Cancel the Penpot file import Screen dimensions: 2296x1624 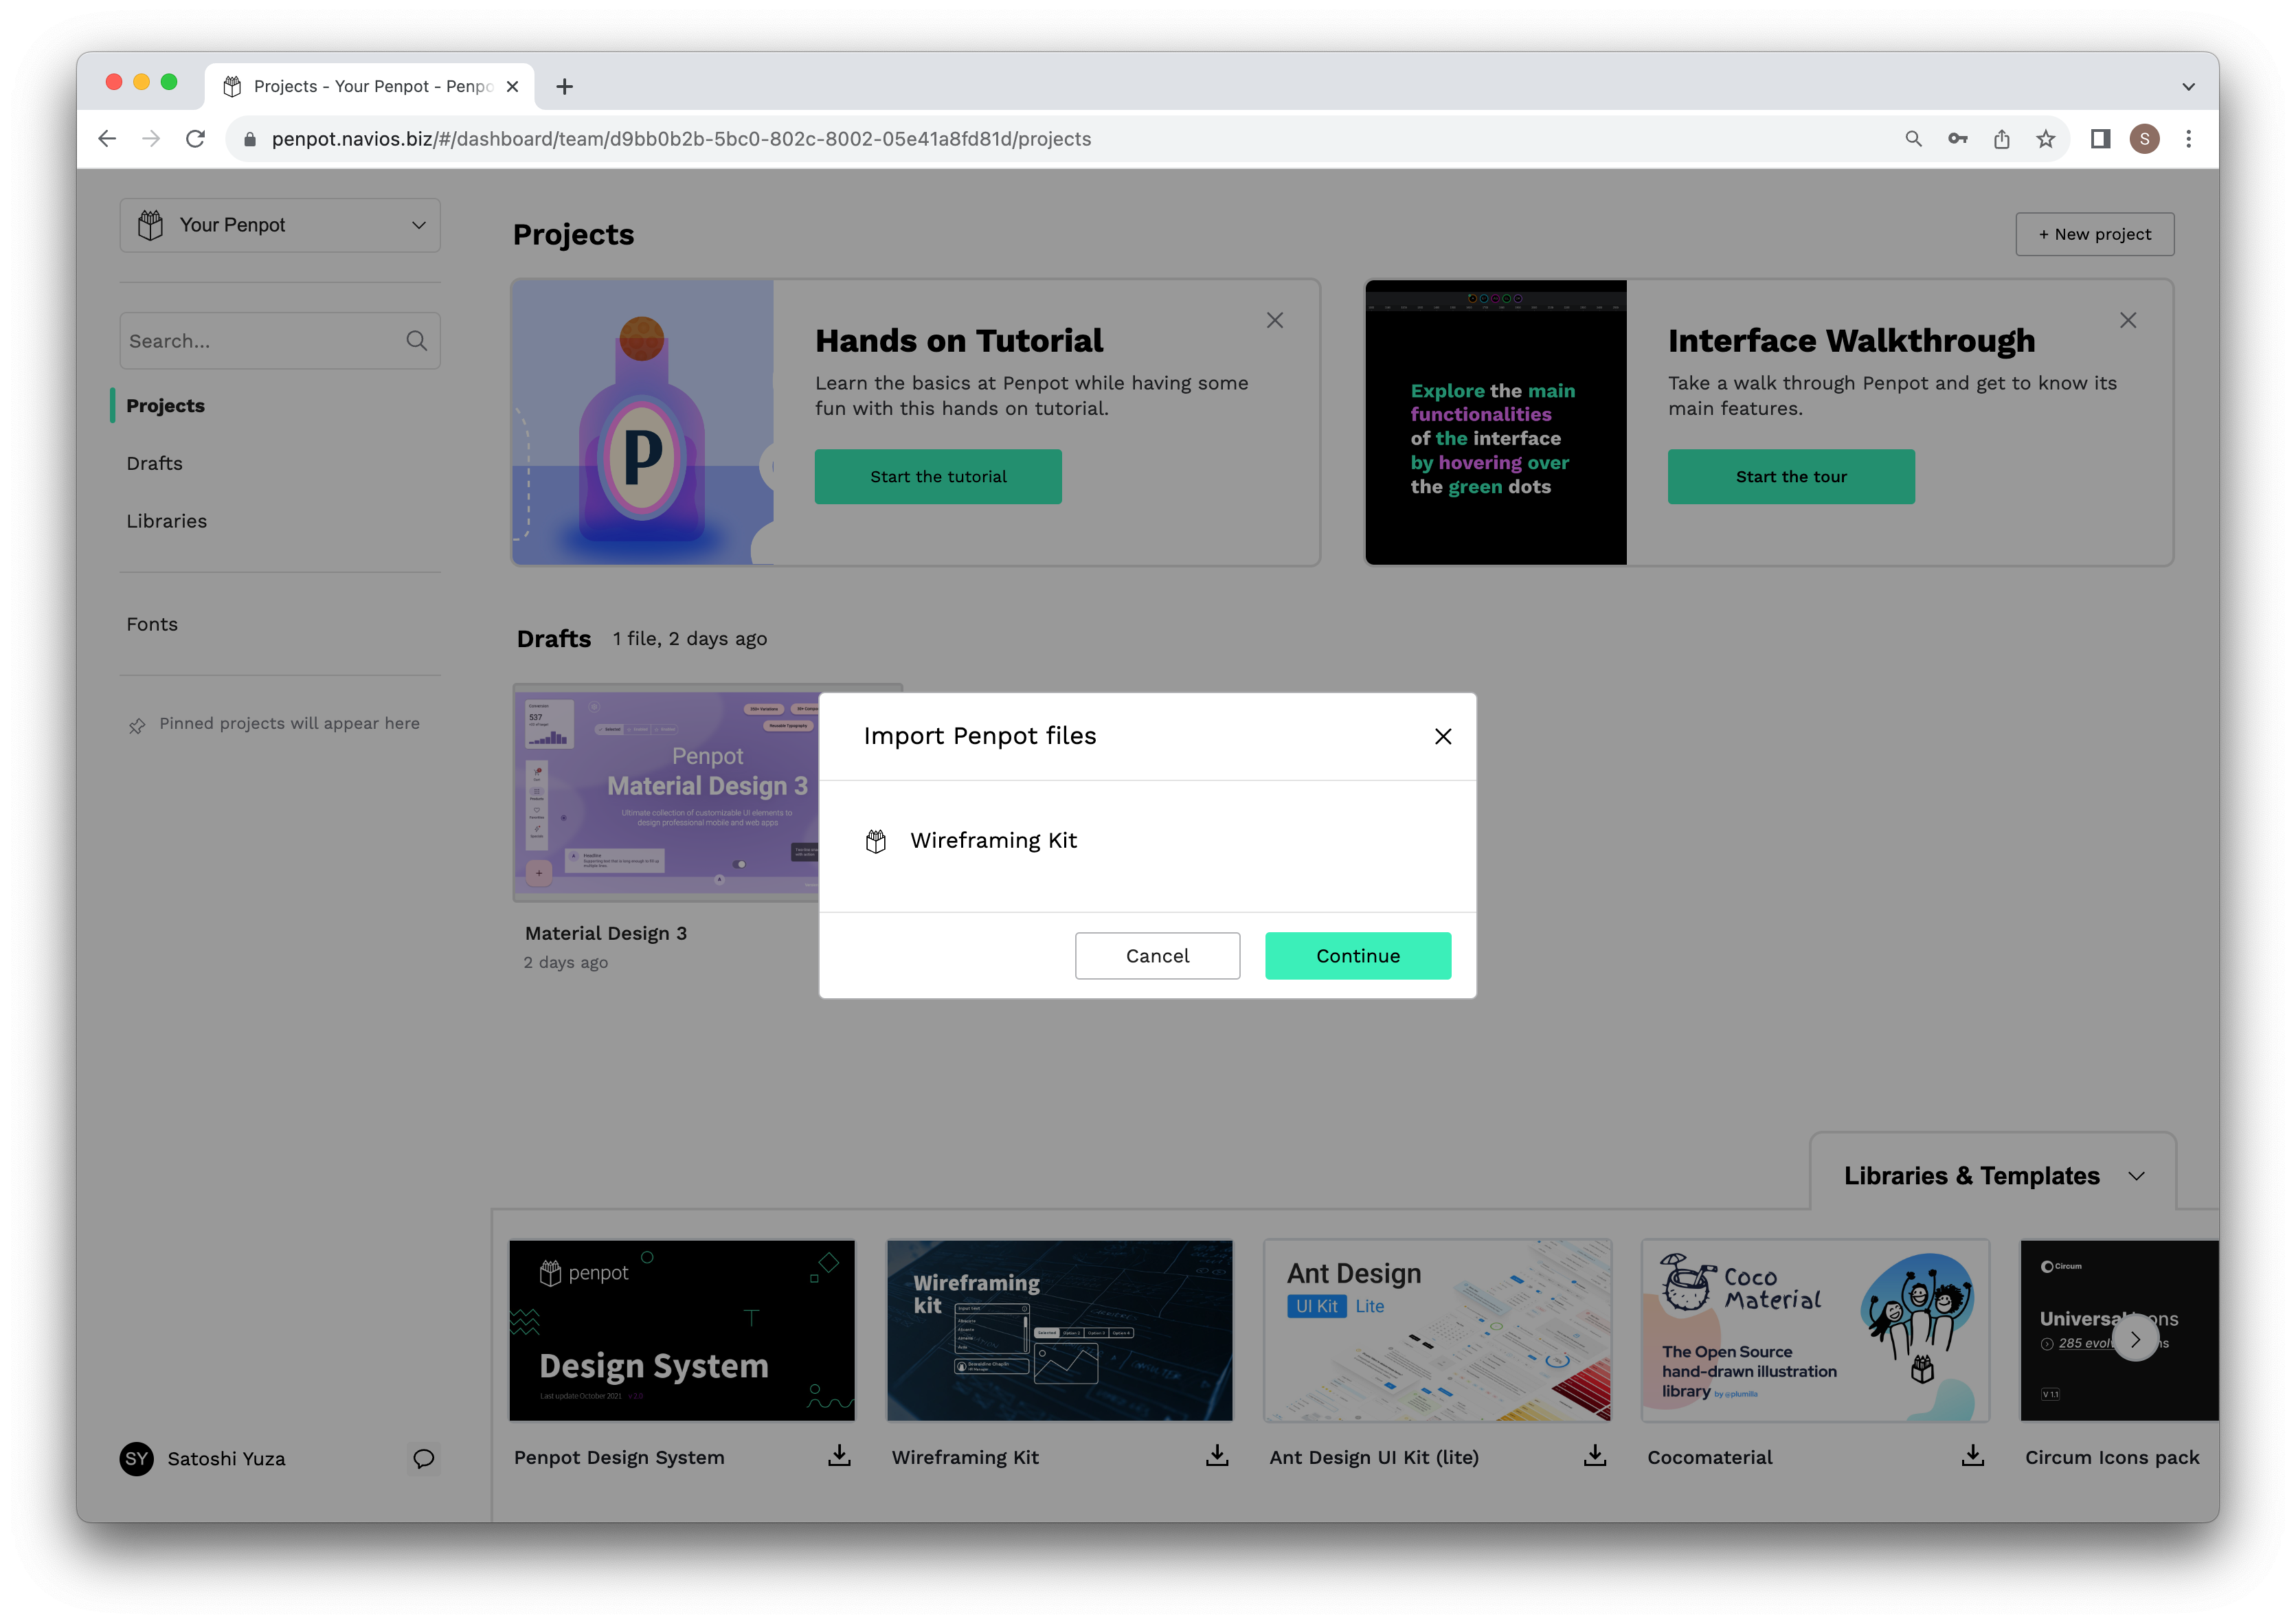1157,956
